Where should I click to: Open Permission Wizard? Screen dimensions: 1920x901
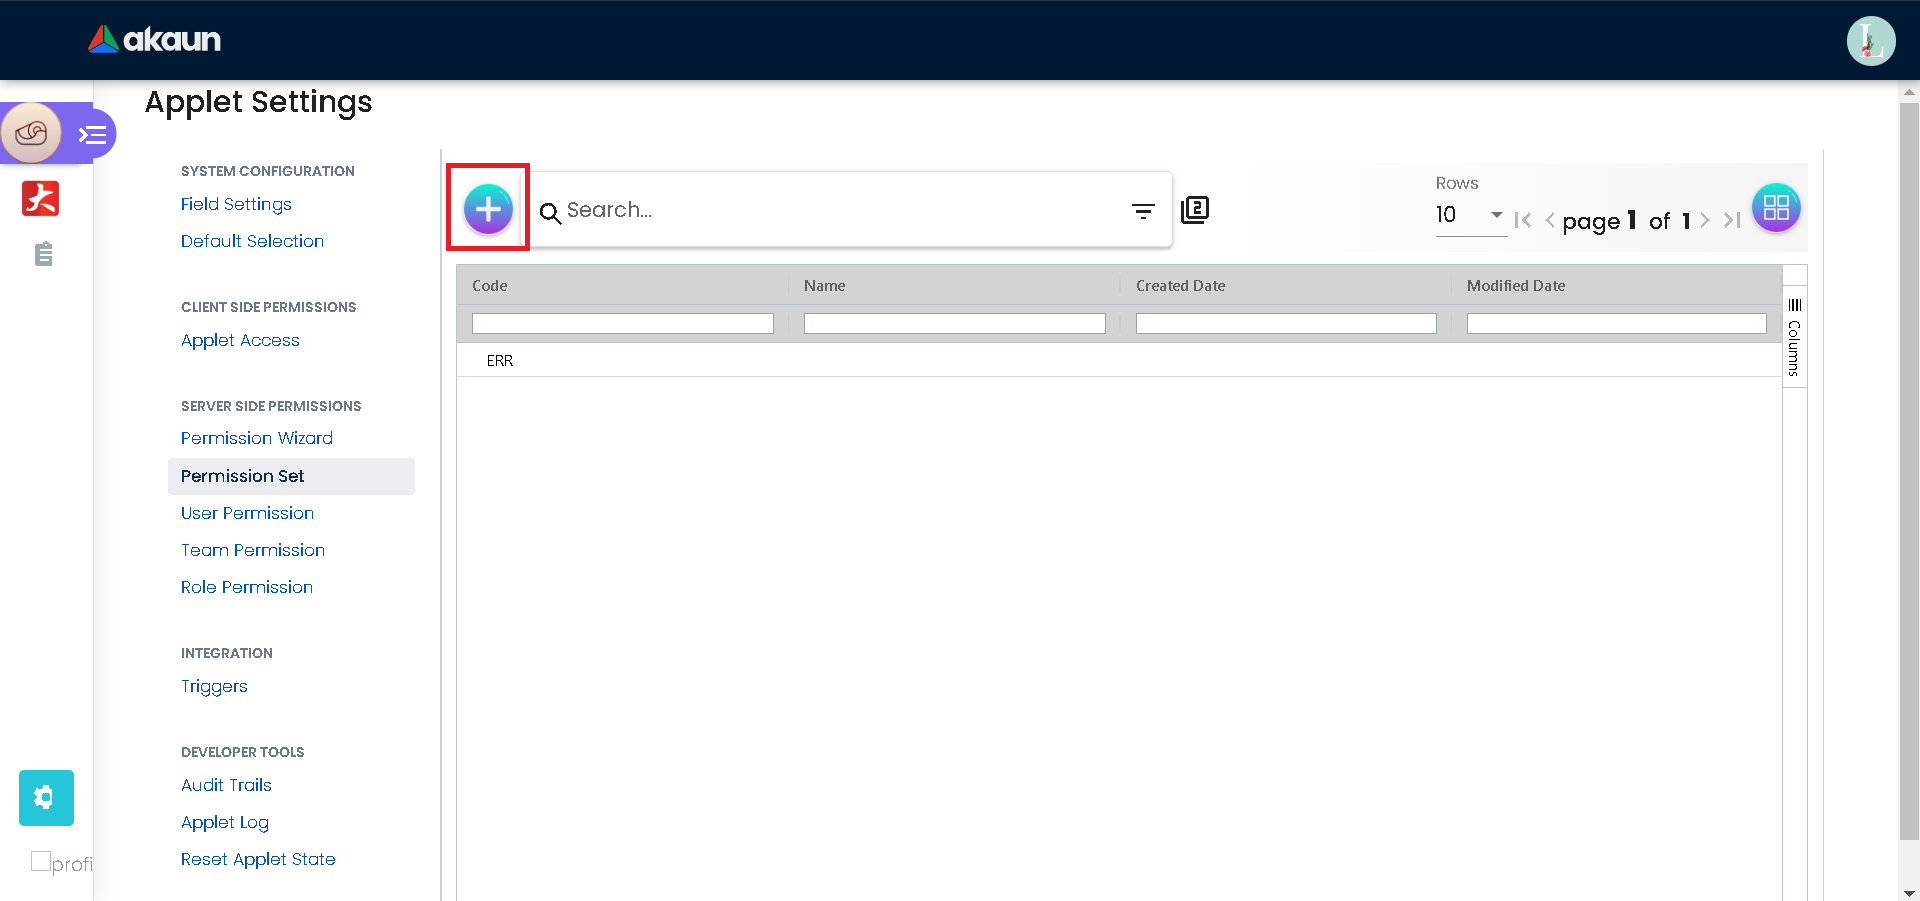tap(257, 438)
